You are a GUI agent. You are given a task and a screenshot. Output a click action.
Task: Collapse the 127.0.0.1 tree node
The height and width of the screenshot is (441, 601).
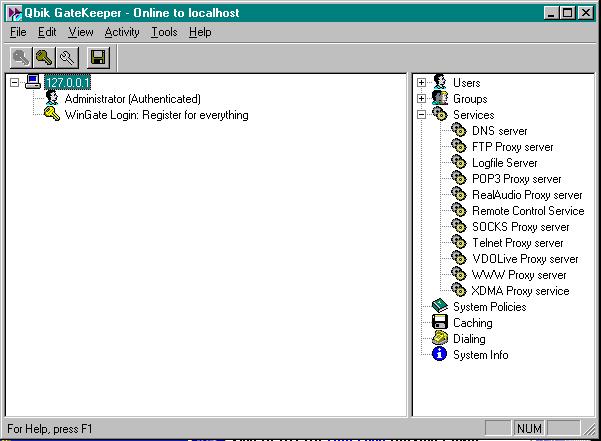coord(14,82)
